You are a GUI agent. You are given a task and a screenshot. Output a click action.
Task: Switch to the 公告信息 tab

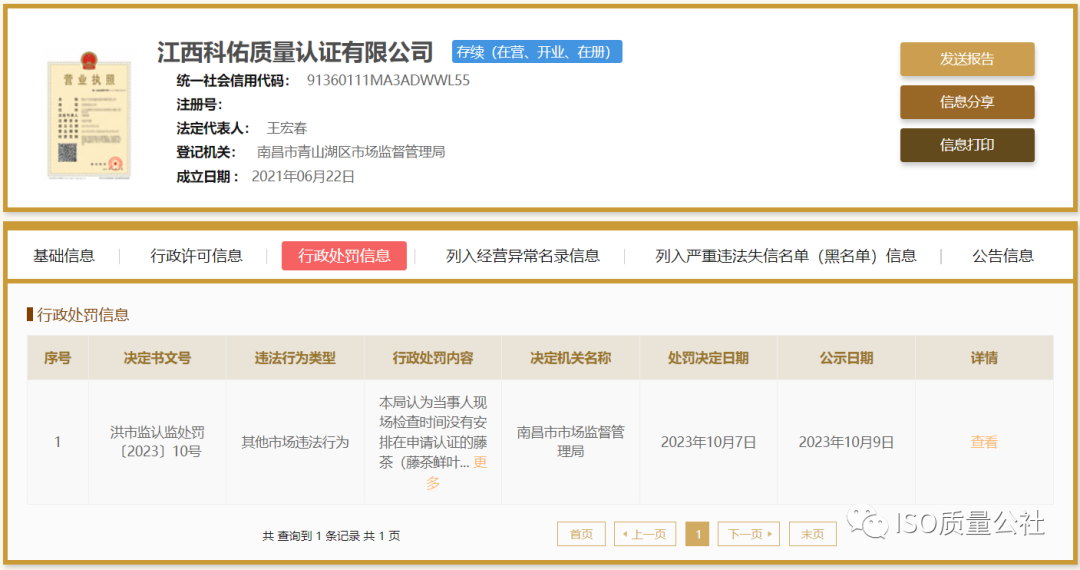click(1003, 256)
